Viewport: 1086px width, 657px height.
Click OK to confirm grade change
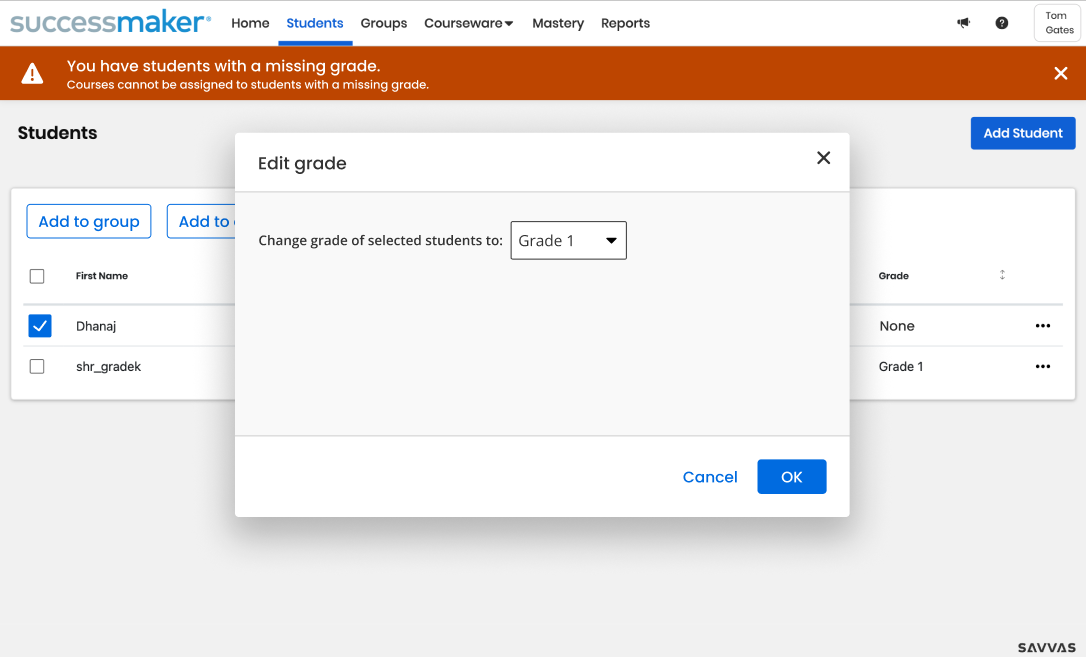click(791, 477)
